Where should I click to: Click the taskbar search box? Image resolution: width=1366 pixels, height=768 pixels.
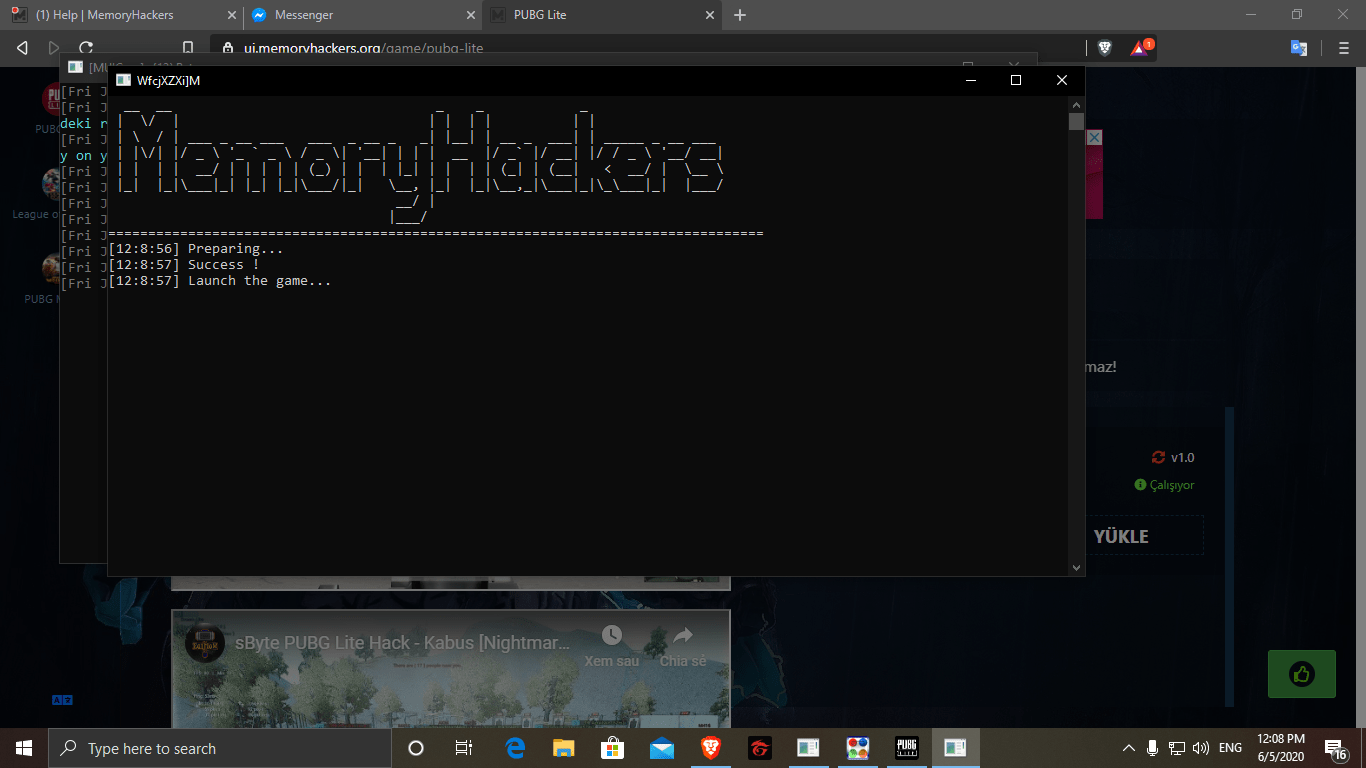coord(220,748)
